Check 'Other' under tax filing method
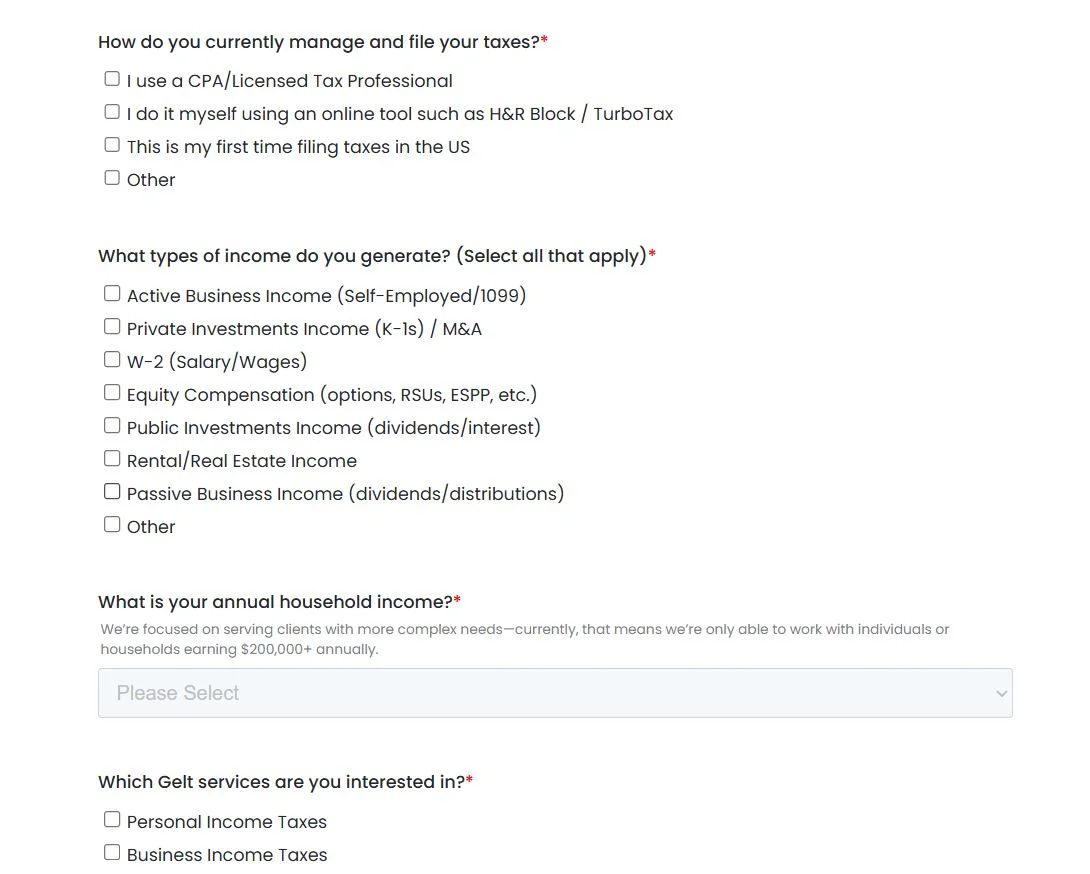This screenshot has height=874, width=1090. (112, 178)
